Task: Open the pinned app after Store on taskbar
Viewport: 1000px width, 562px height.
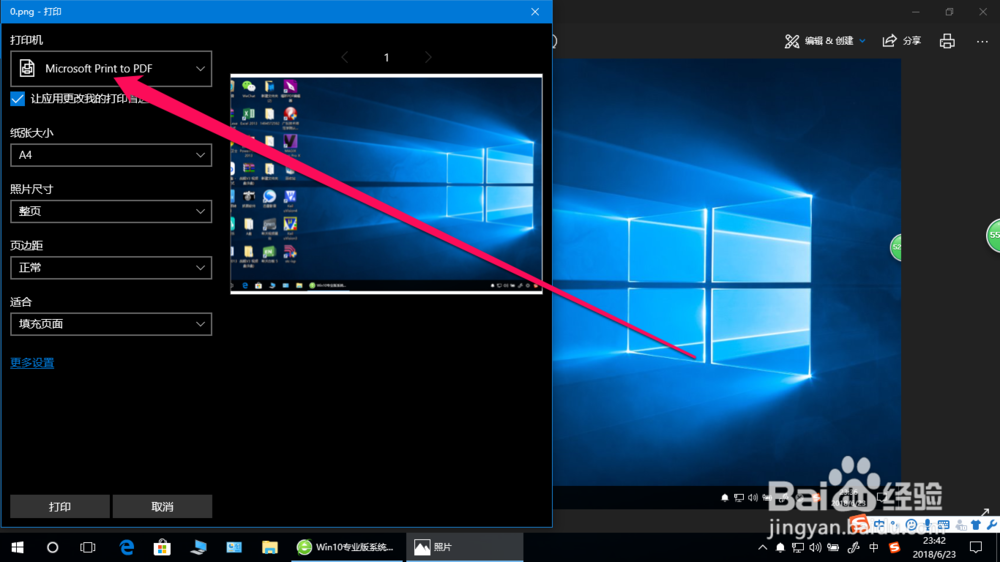Action: coord(198,547)
